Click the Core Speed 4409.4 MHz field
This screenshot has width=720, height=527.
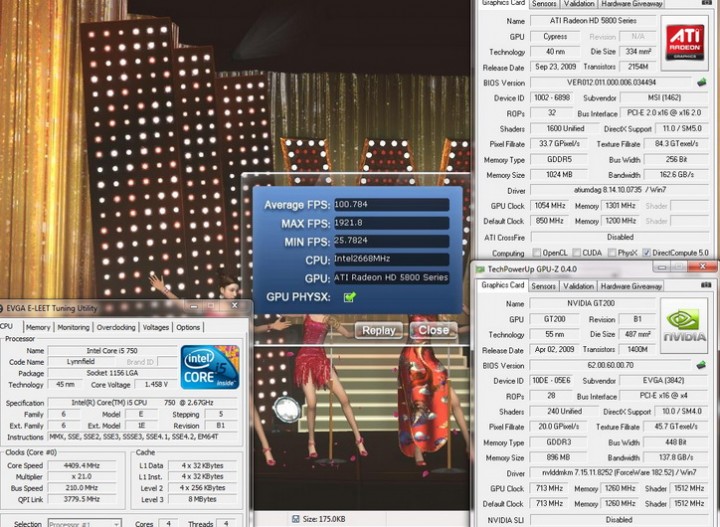(82, 465)
